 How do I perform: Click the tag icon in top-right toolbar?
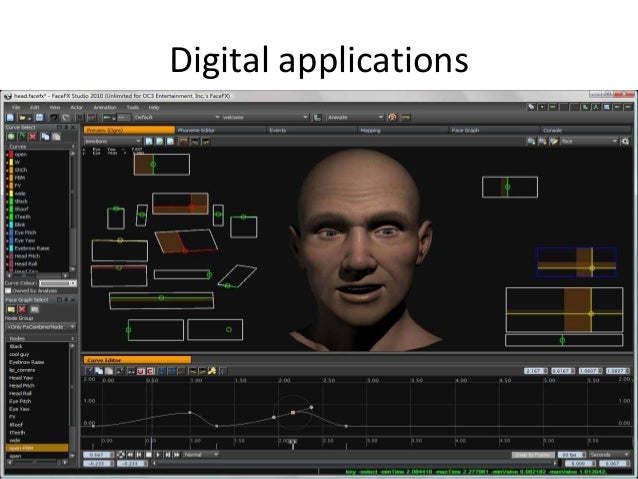(531, 107)
